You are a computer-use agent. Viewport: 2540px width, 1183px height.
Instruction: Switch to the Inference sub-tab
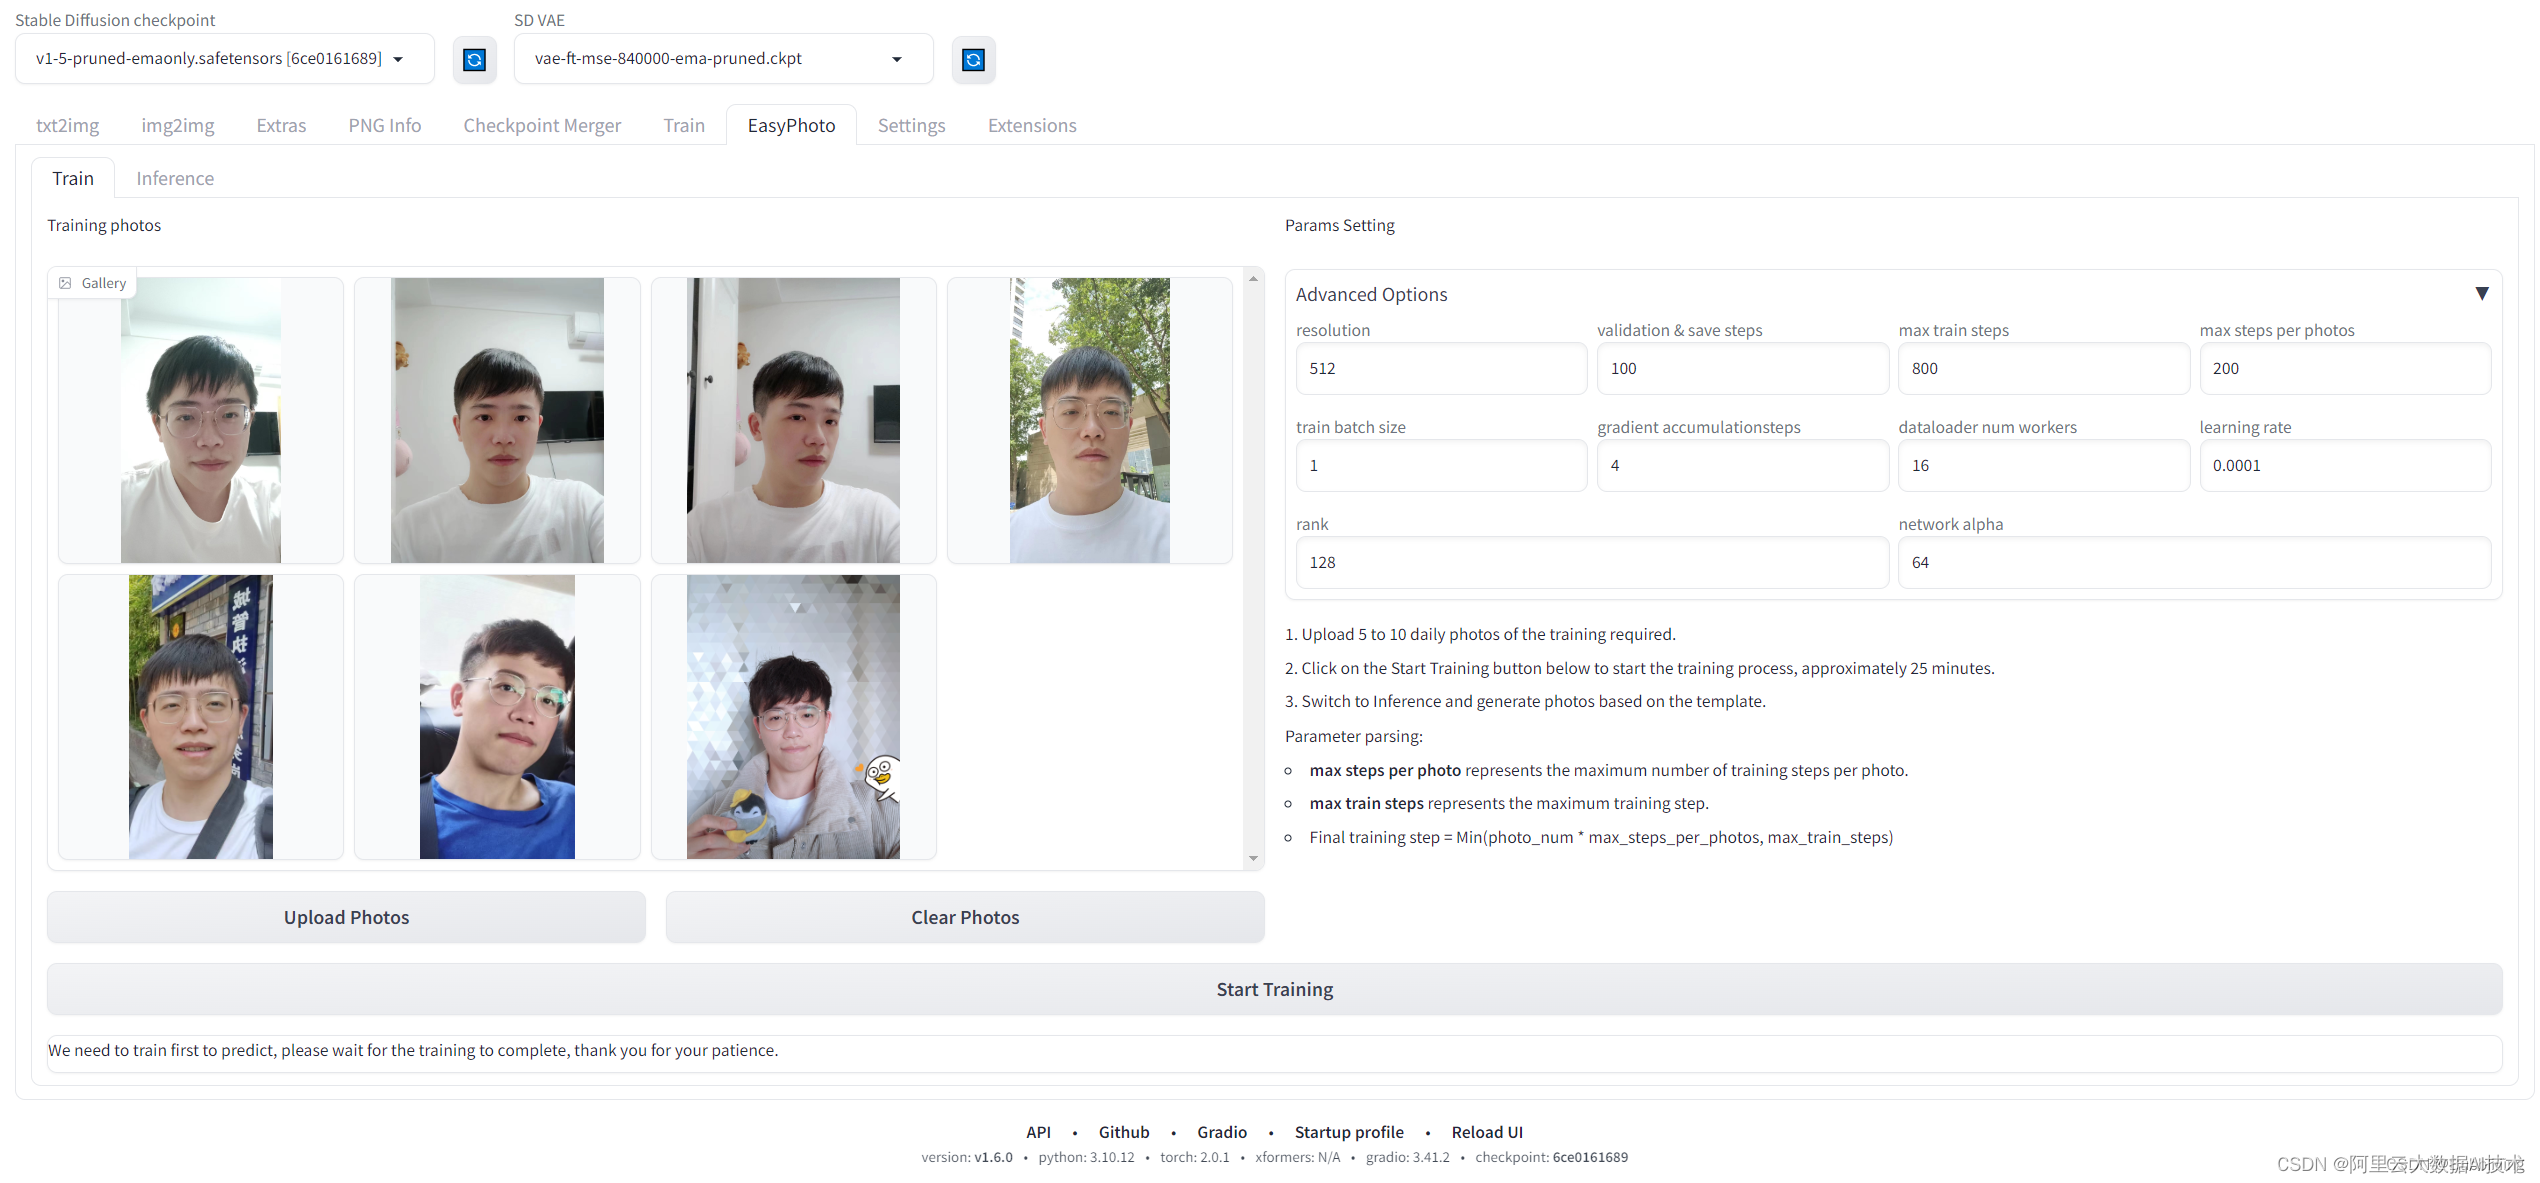[x=175, y=178]
